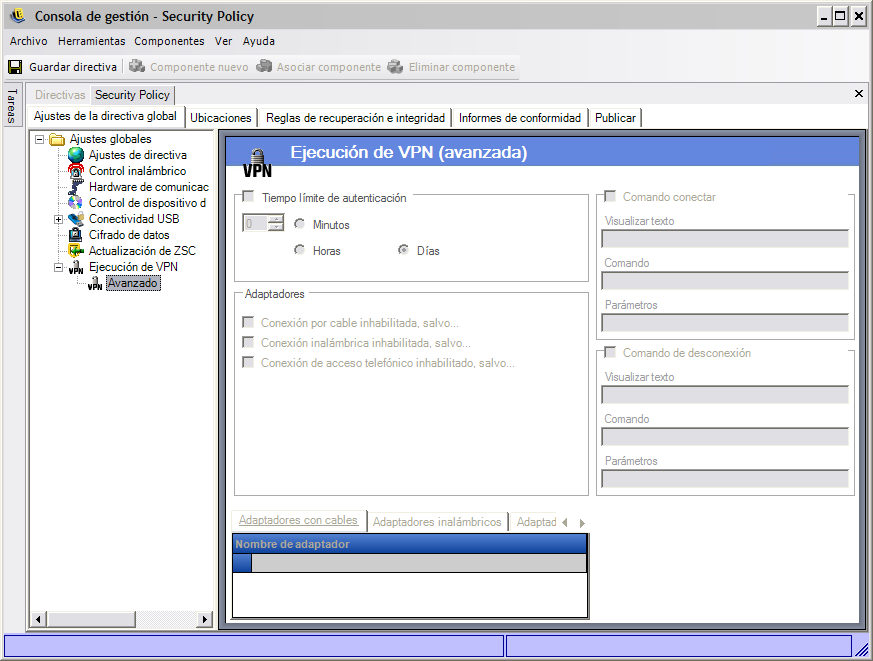
Task: Enable the Comando conectar checkbox
Action: click(610, 196)
